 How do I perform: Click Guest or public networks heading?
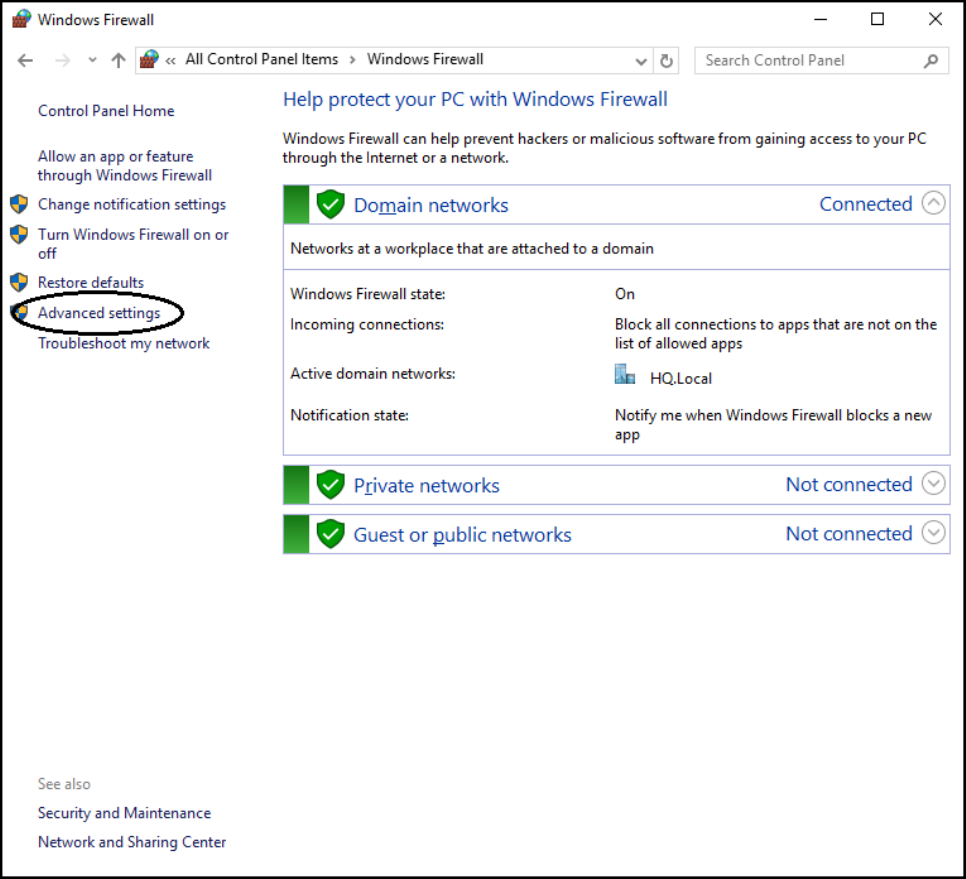click(462, 535)
